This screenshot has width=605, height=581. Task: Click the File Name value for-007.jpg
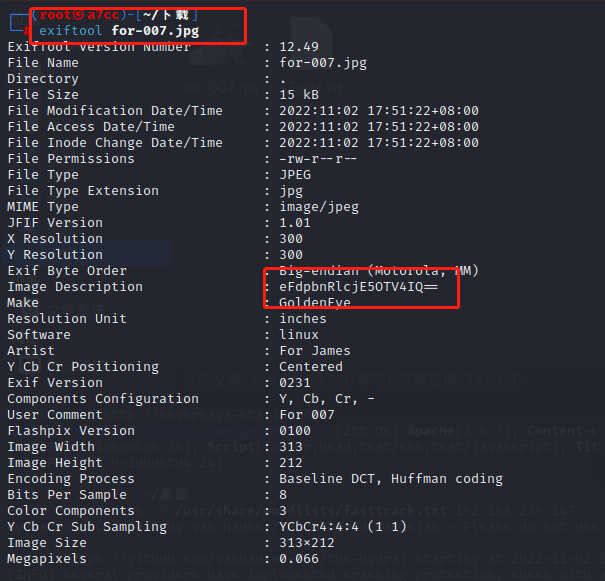point(323,63)
